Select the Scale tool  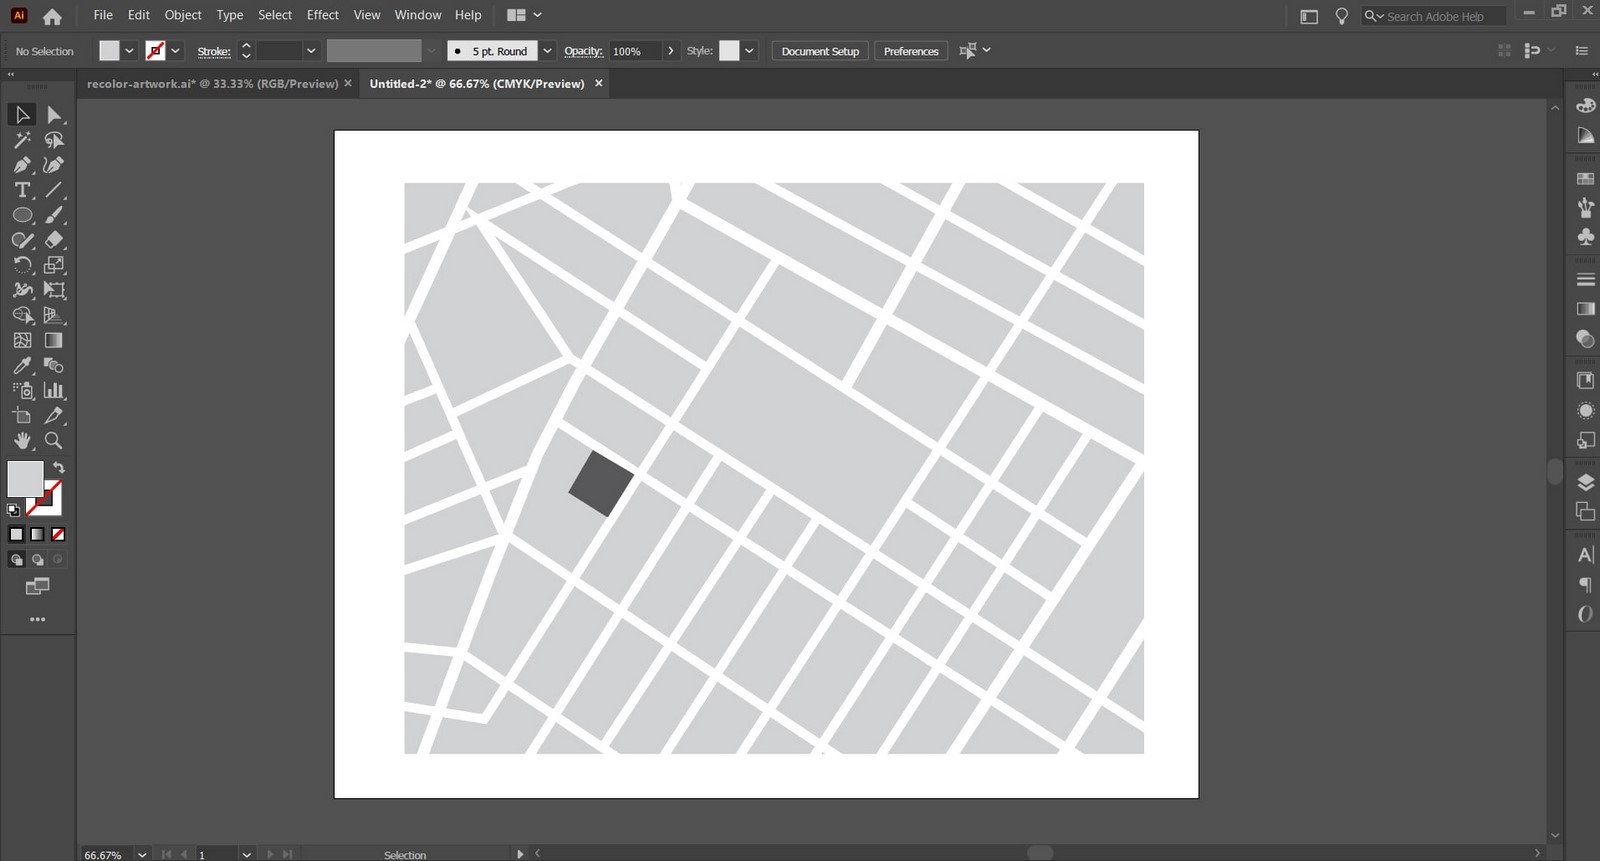pos(54,265)
